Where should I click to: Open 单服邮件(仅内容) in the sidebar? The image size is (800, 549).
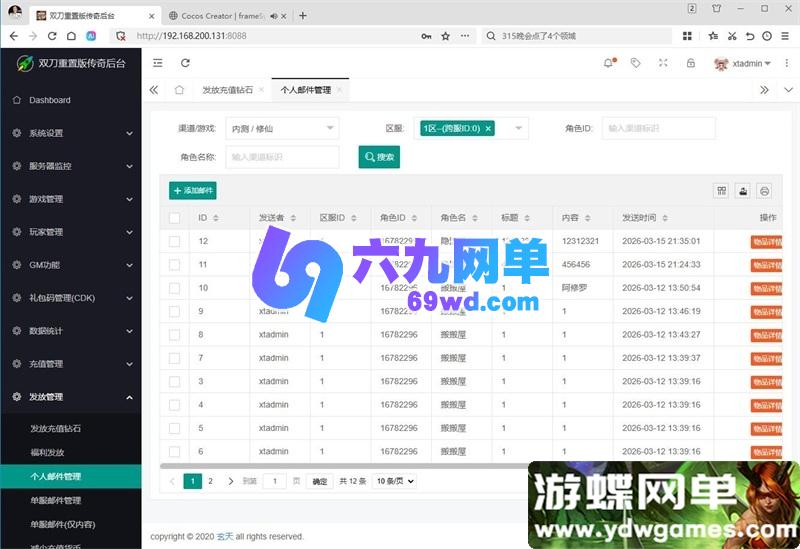click(x=71, y=525)
